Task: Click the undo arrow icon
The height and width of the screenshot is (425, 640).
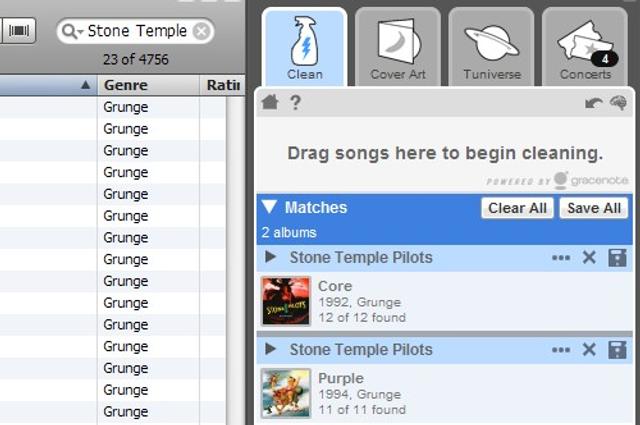Action: [593, 103]
